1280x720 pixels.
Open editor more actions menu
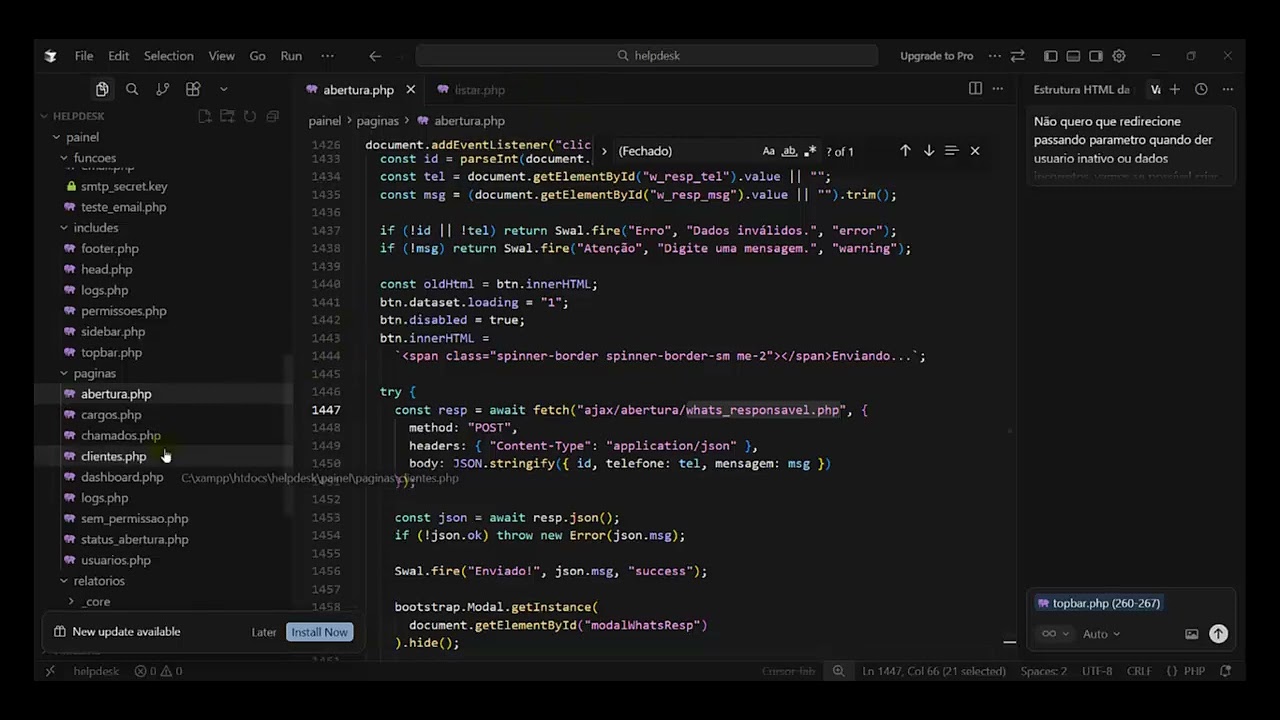click(x=997, y=90)
